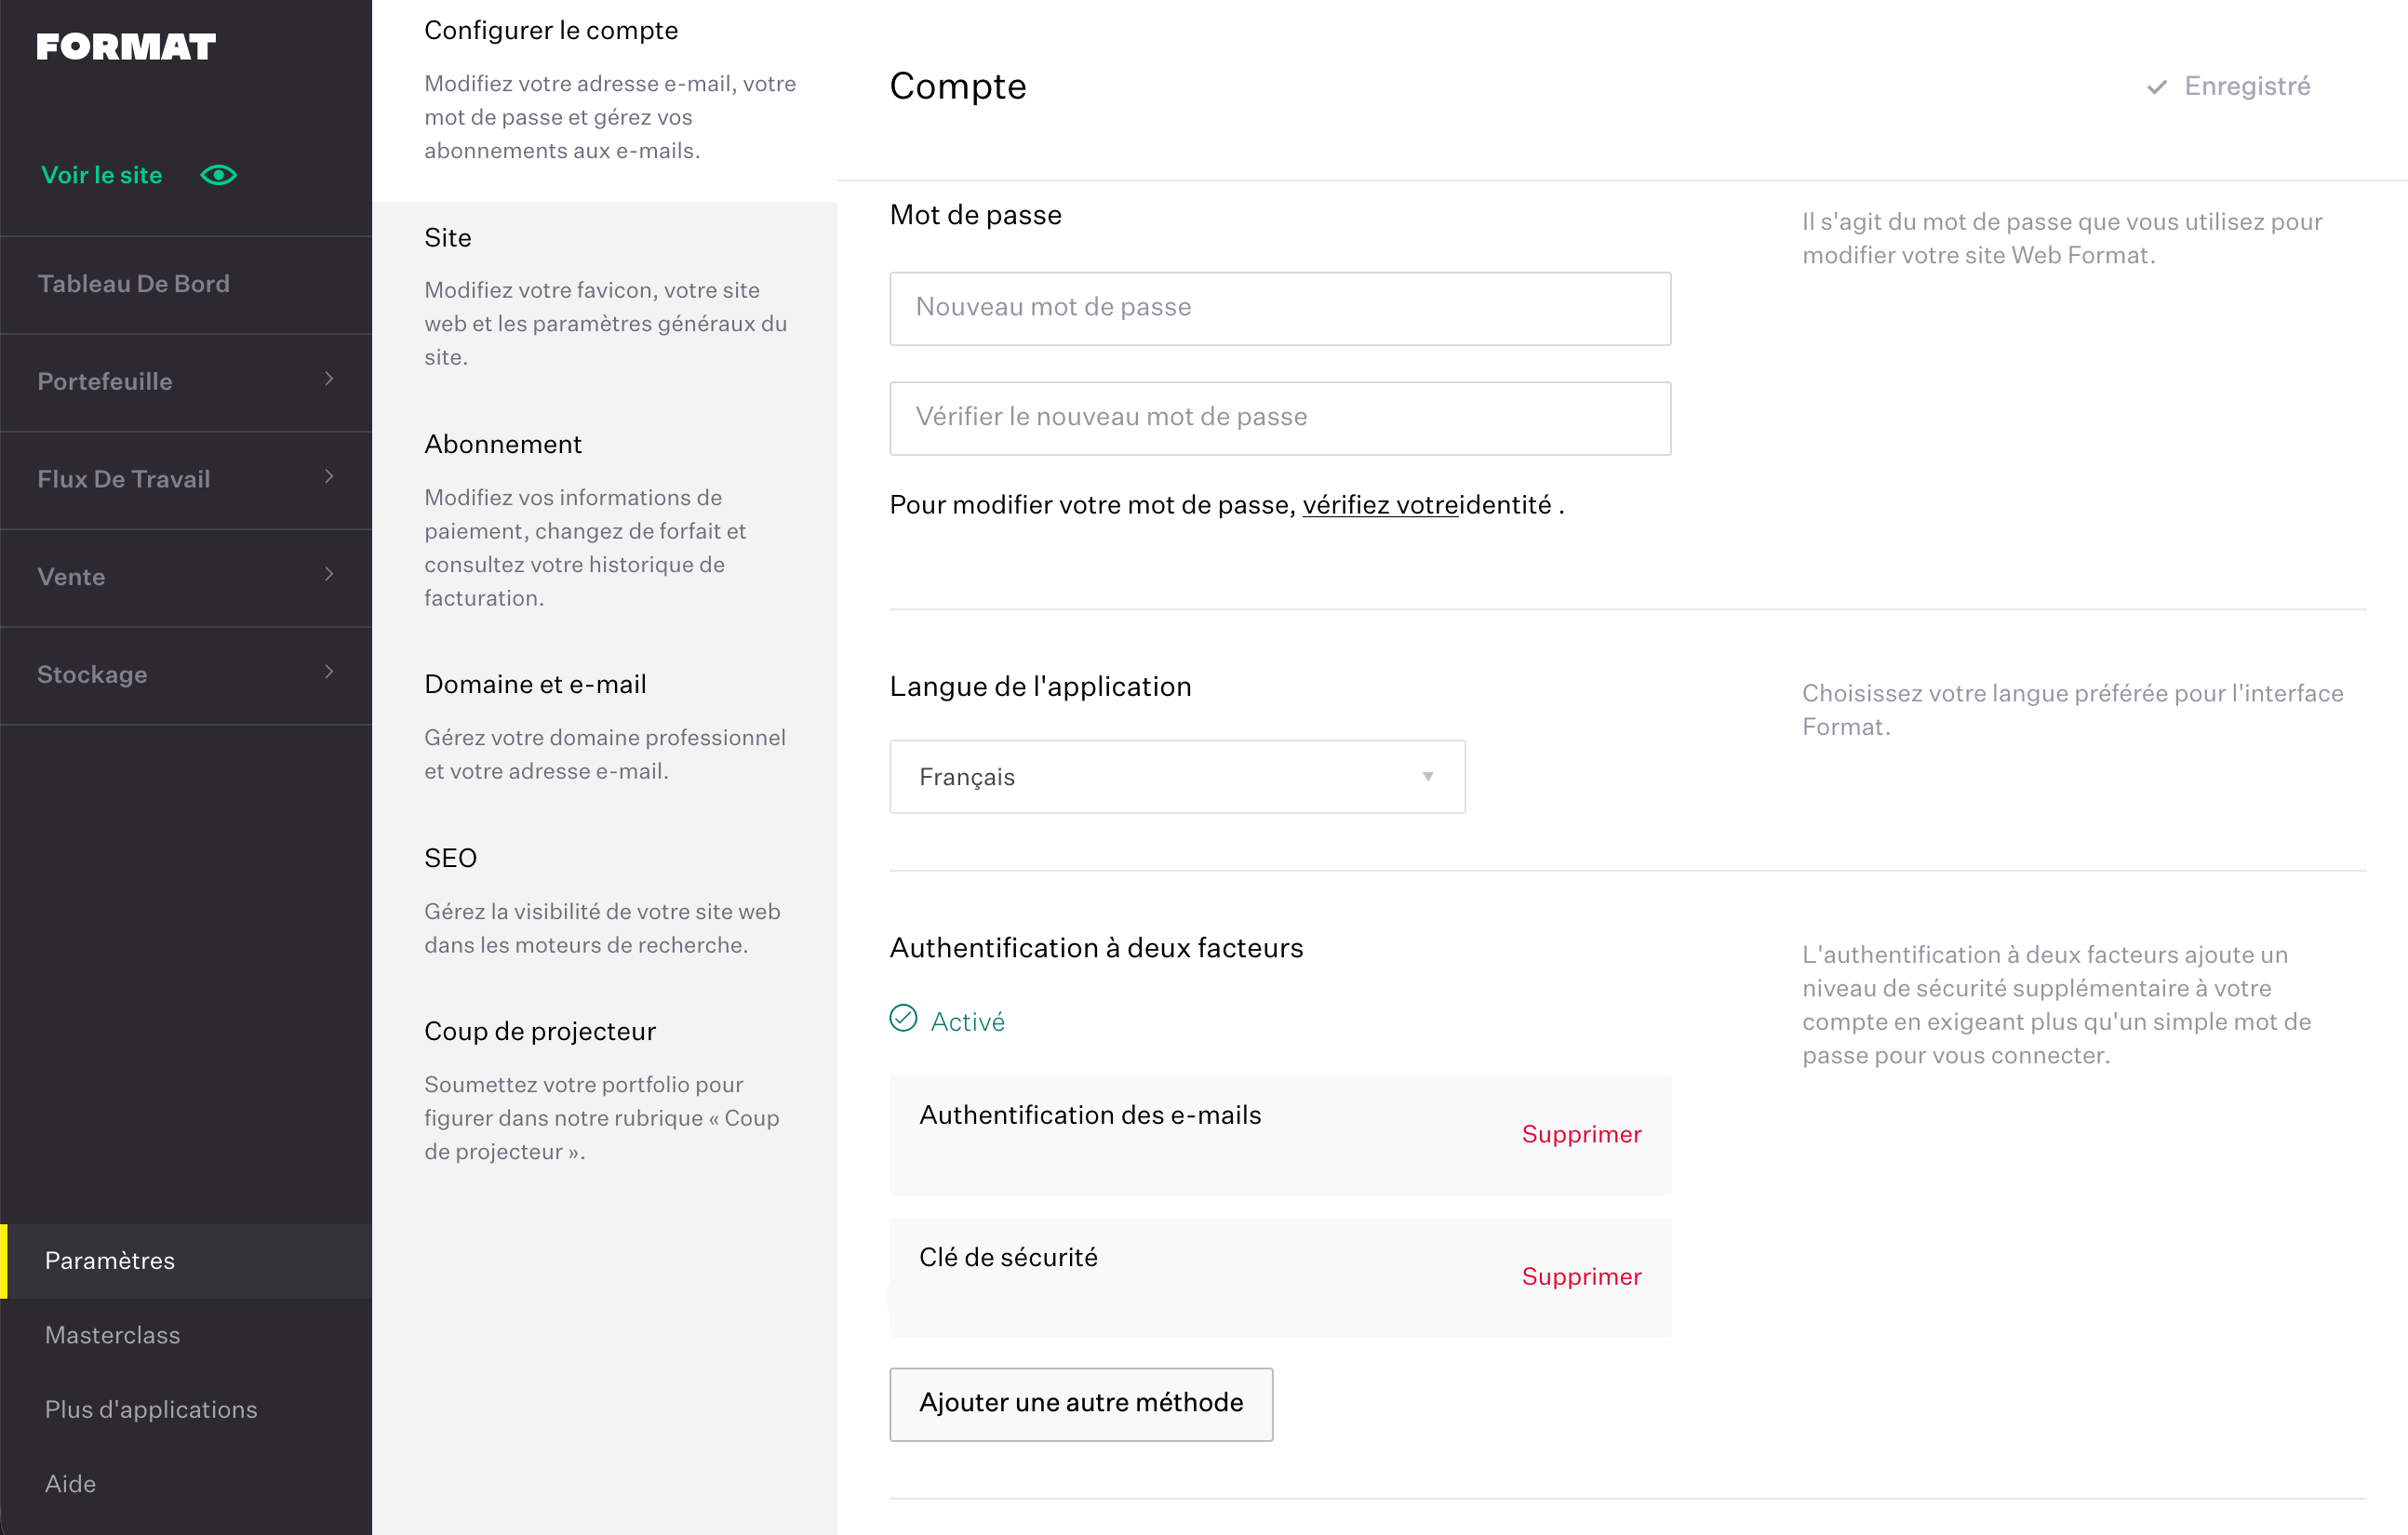Click Supprimer for Clé de sécurité

(x=1580, y=1276)
